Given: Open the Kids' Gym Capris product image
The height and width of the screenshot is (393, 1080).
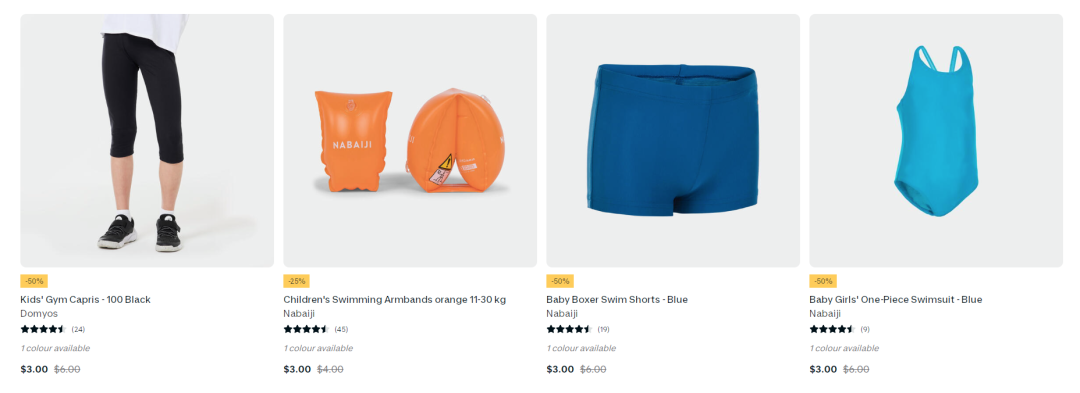Looking at the screenshot, I should click(147, 140).
